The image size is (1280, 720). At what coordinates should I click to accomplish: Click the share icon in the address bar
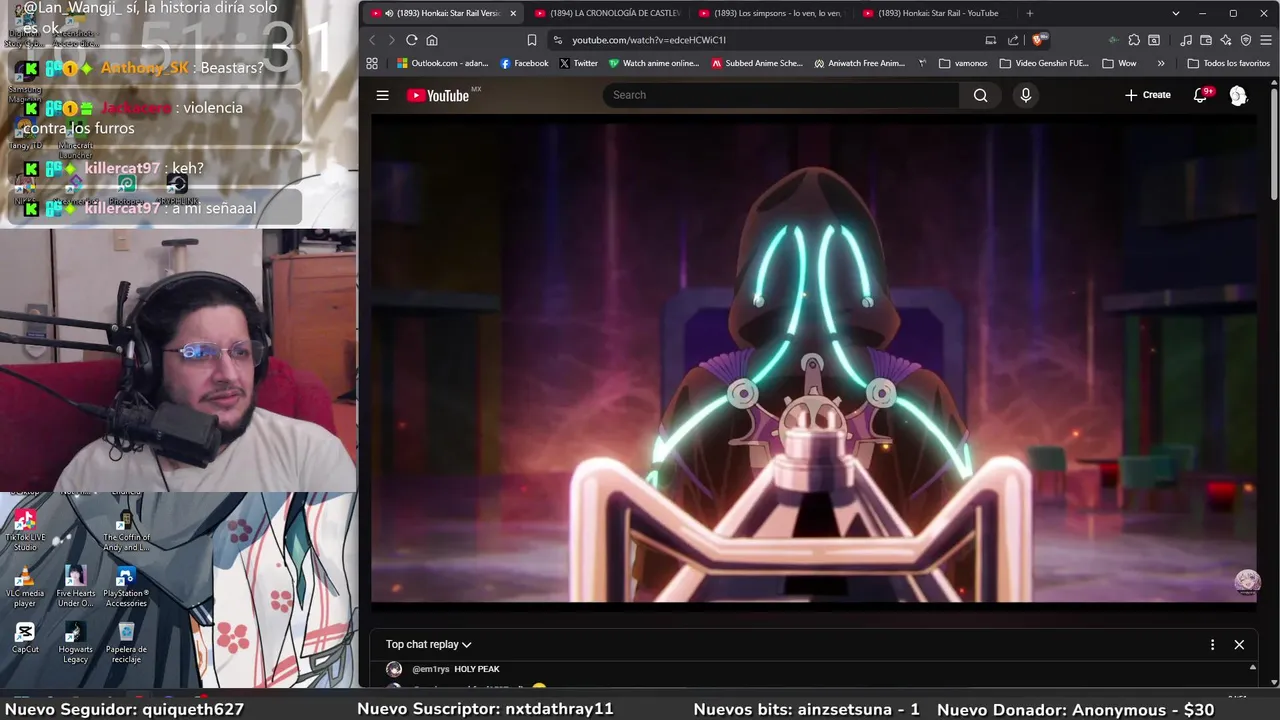(1013, 40)
